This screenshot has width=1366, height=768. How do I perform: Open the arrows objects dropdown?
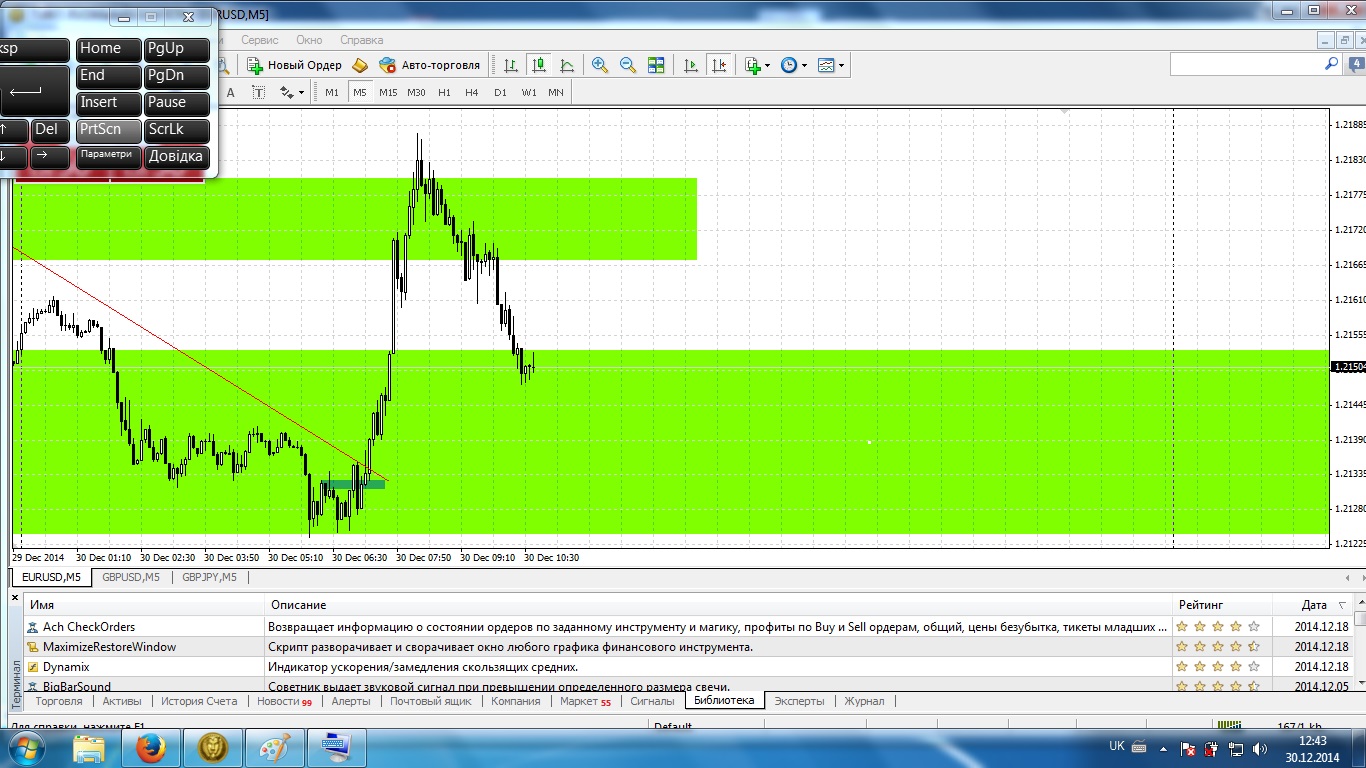(291, 92)
